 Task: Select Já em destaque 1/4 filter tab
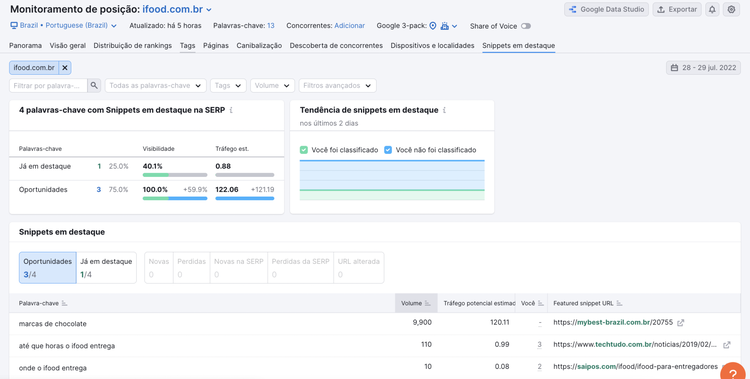tap(106, 268)
